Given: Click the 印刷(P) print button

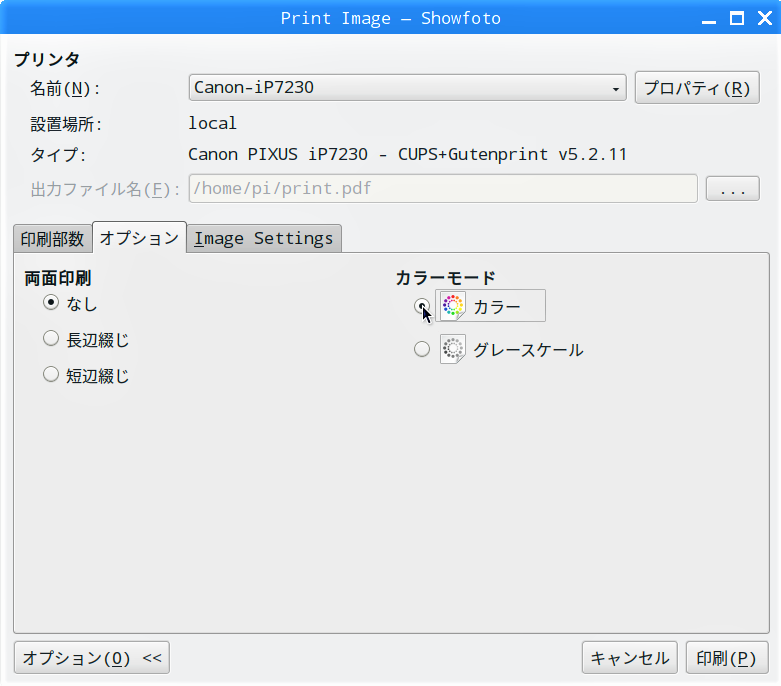Looking at the screenshot, I should 727,658.
